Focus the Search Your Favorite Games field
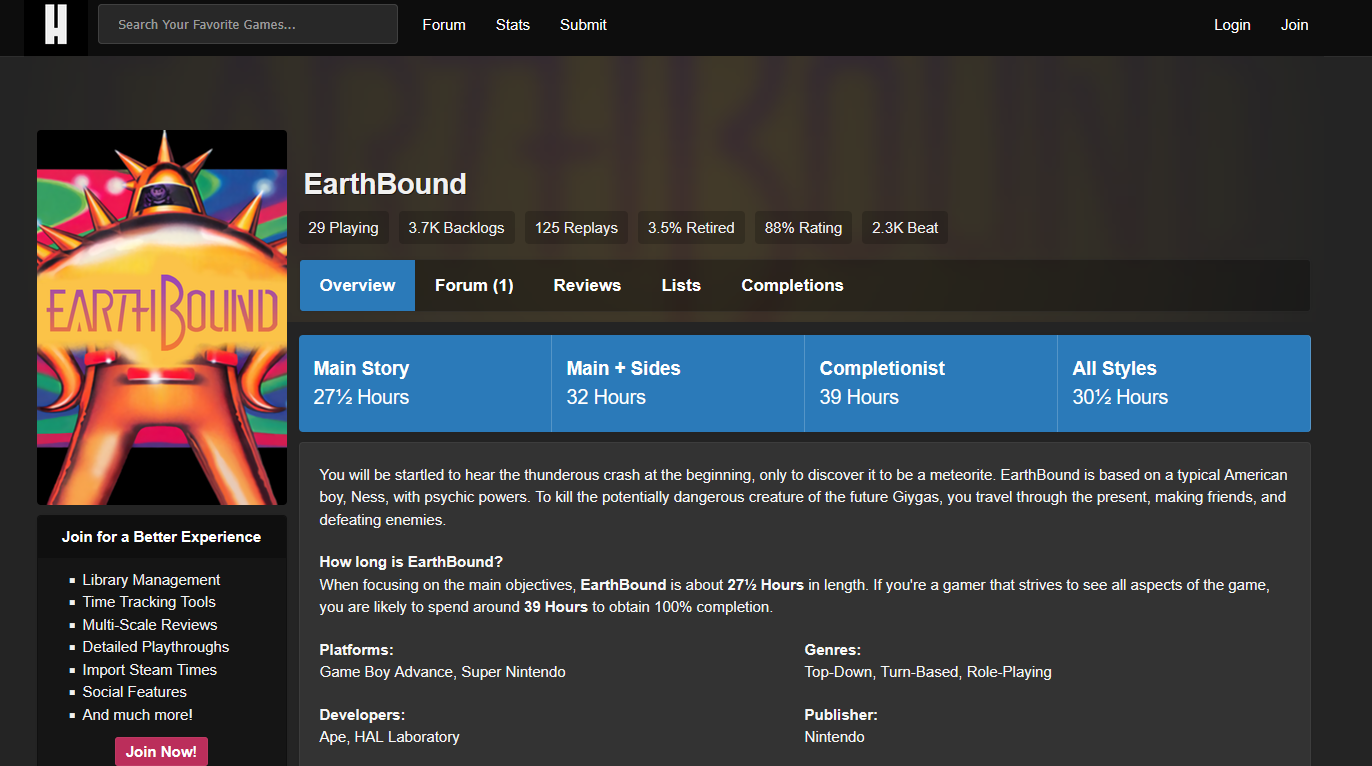The image size is (1372, 766). coord(248,24)
